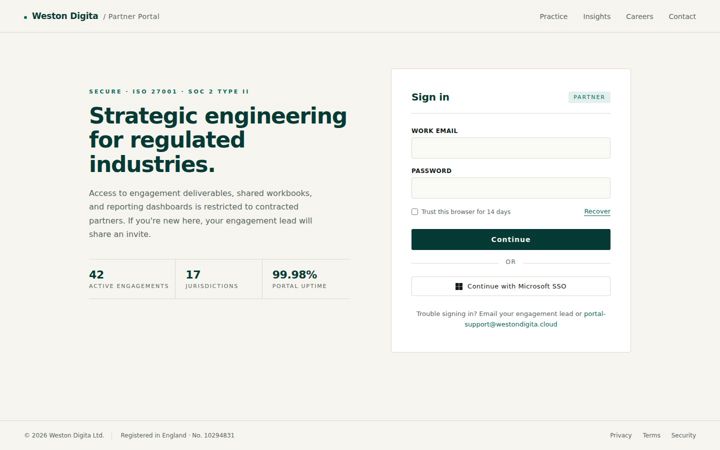
Task: Click the © 2026 Weston Digita Ltd. text
Action: pyautogui.click(x=64, y=435)
